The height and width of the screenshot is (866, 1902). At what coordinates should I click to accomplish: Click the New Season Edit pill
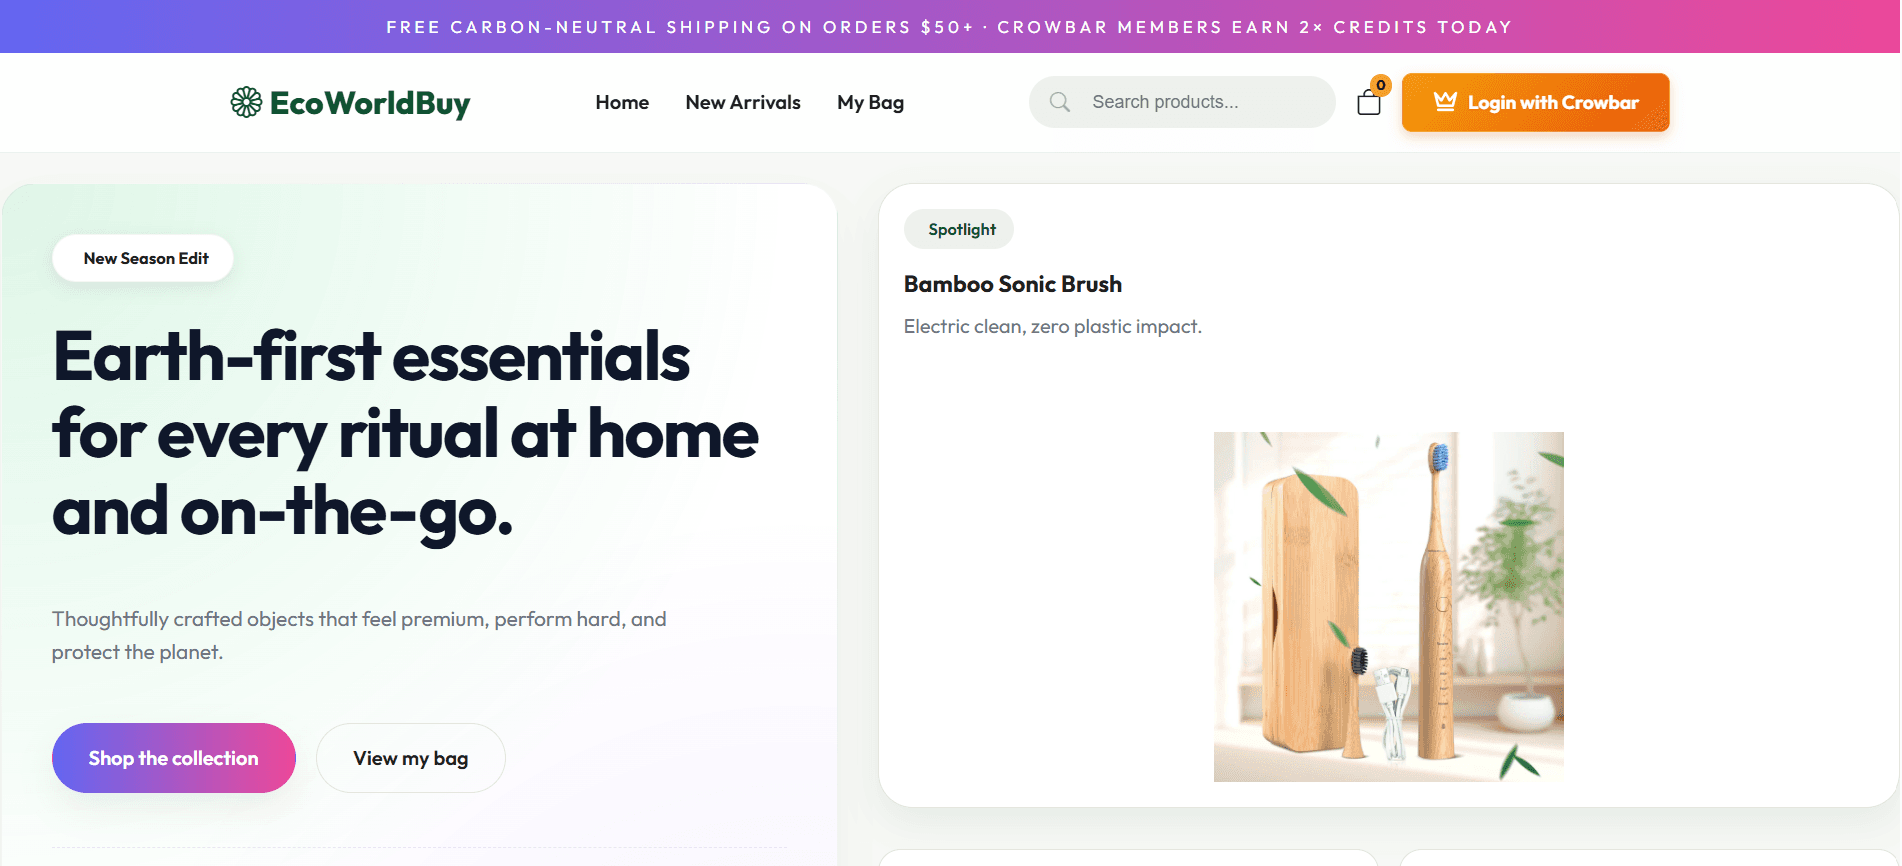143,258
